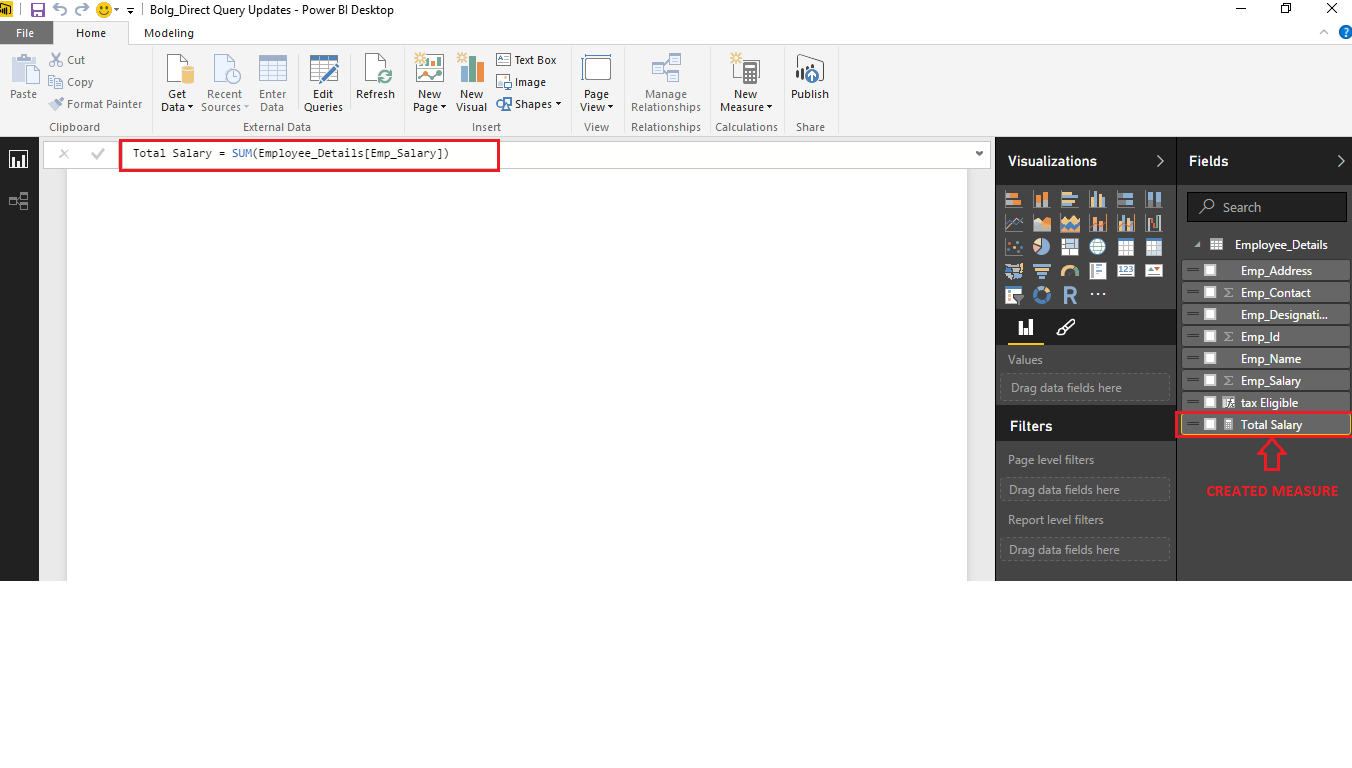
Task: Switch to the Modeling ribbon tab
Action: pyautogui.click(x=169, y=33)
